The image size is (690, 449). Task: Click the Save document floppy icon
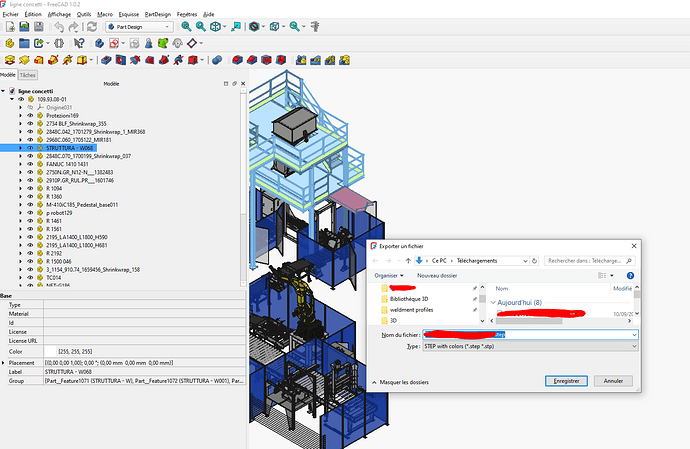click(x=39, y=27)
